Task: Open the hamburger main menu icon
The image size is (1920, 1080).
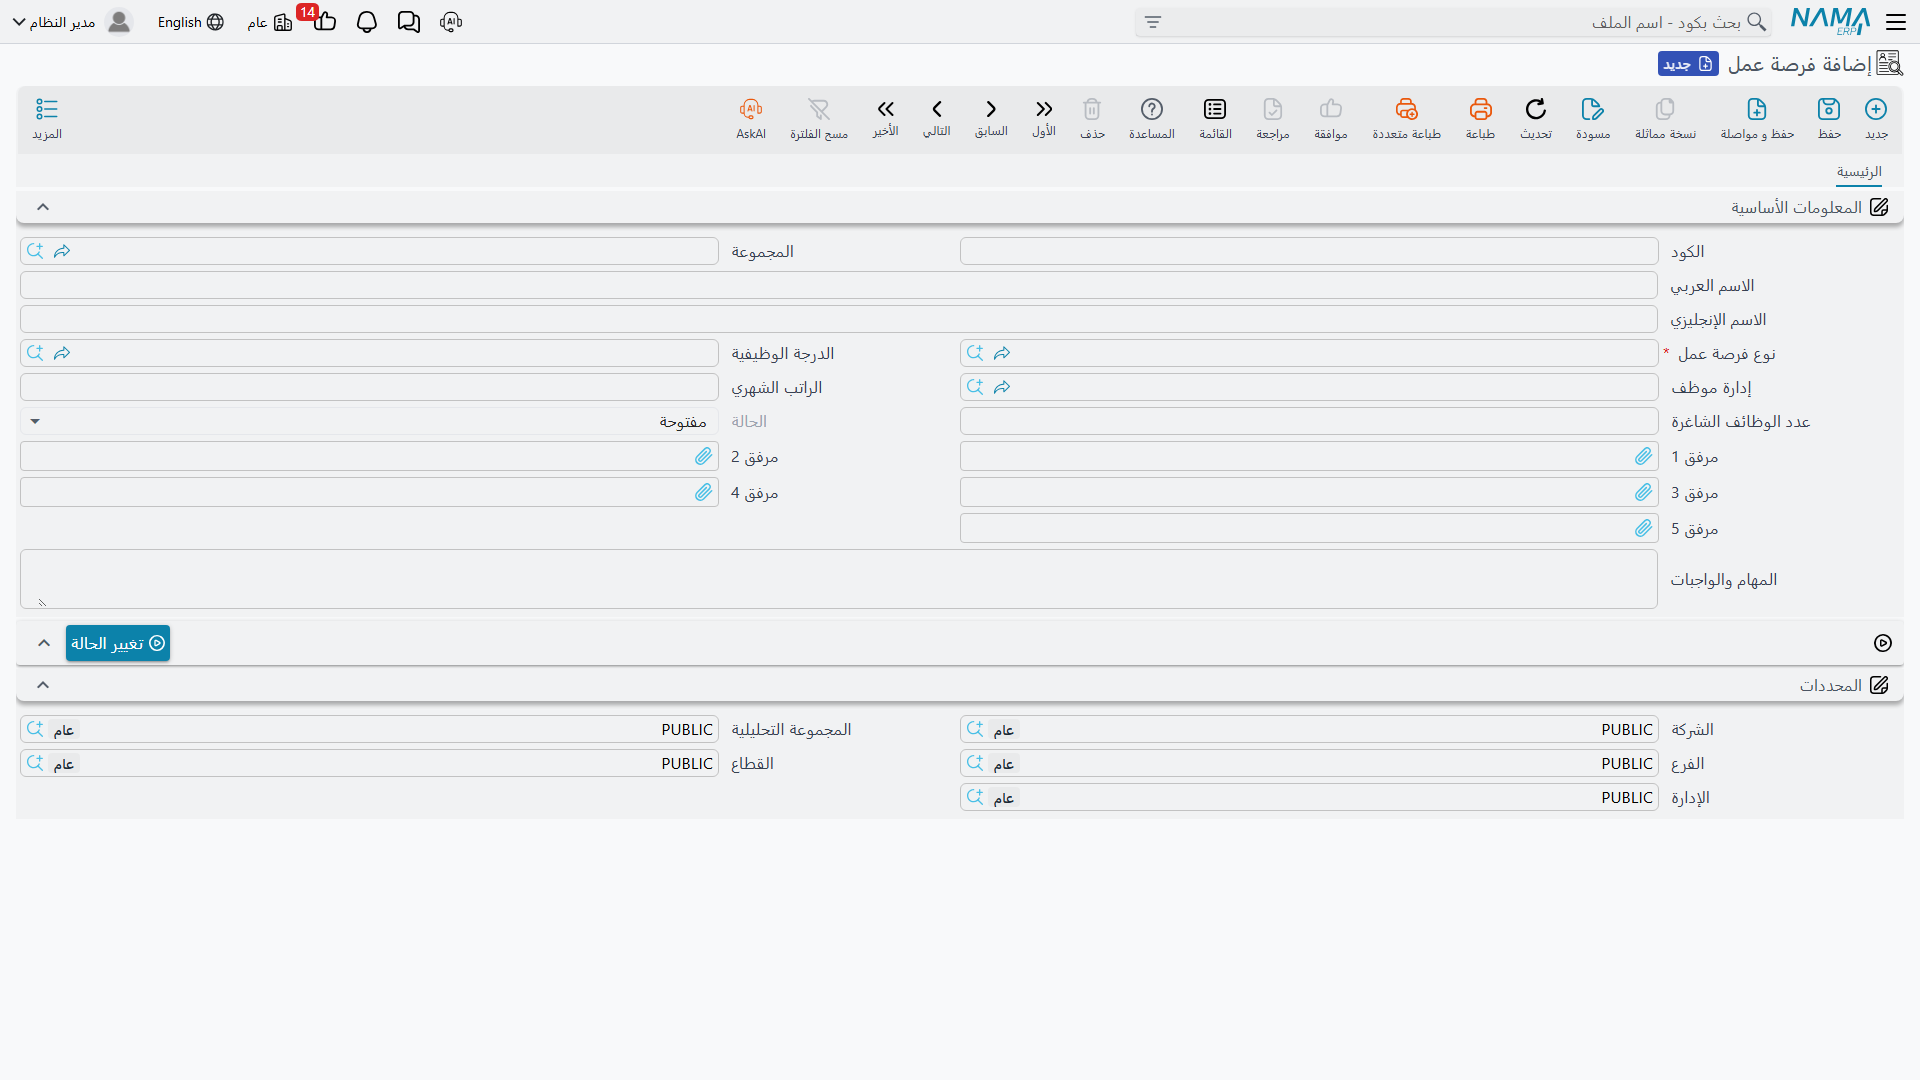Action: point(1895,22)
